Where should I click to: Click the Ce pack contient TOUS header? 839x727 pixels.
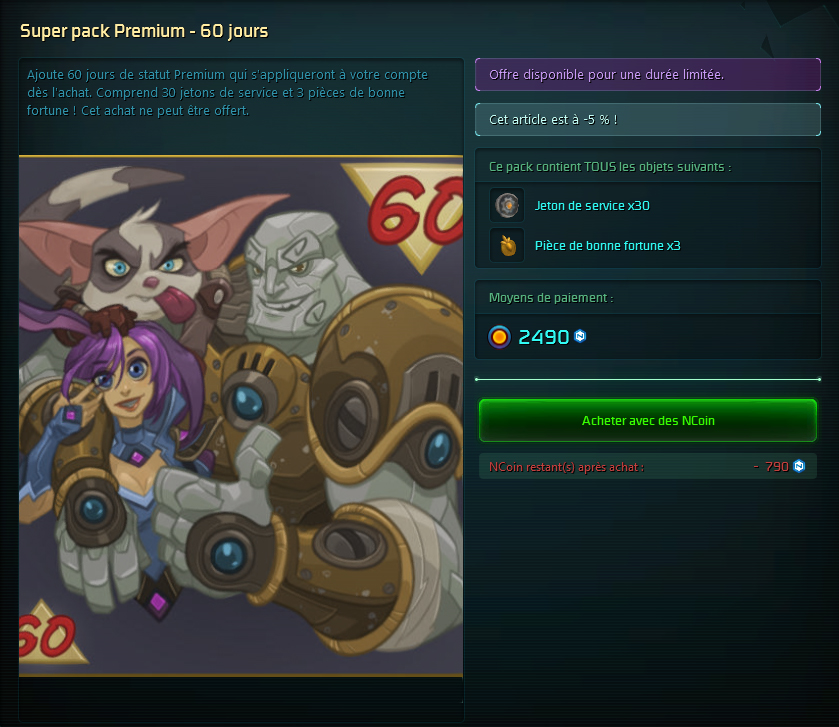[610, 166]
